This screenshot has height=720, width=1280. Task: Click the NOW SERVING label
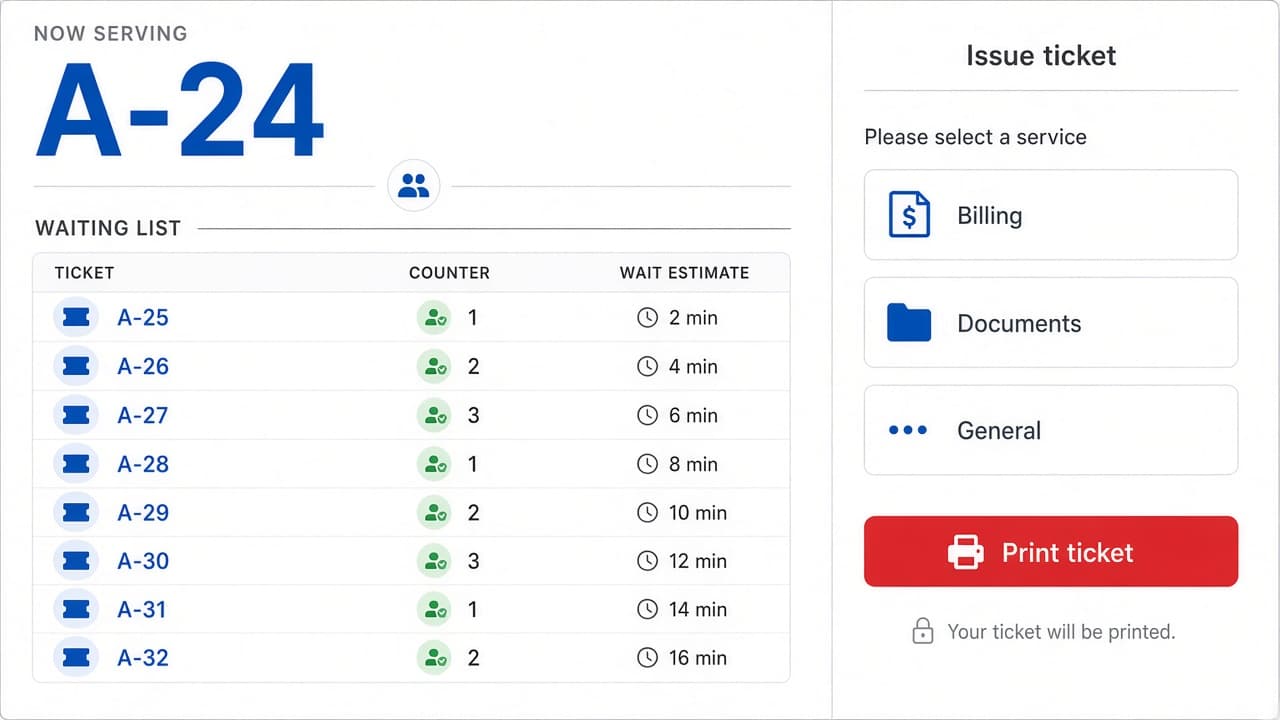click(x=111, y=33)
